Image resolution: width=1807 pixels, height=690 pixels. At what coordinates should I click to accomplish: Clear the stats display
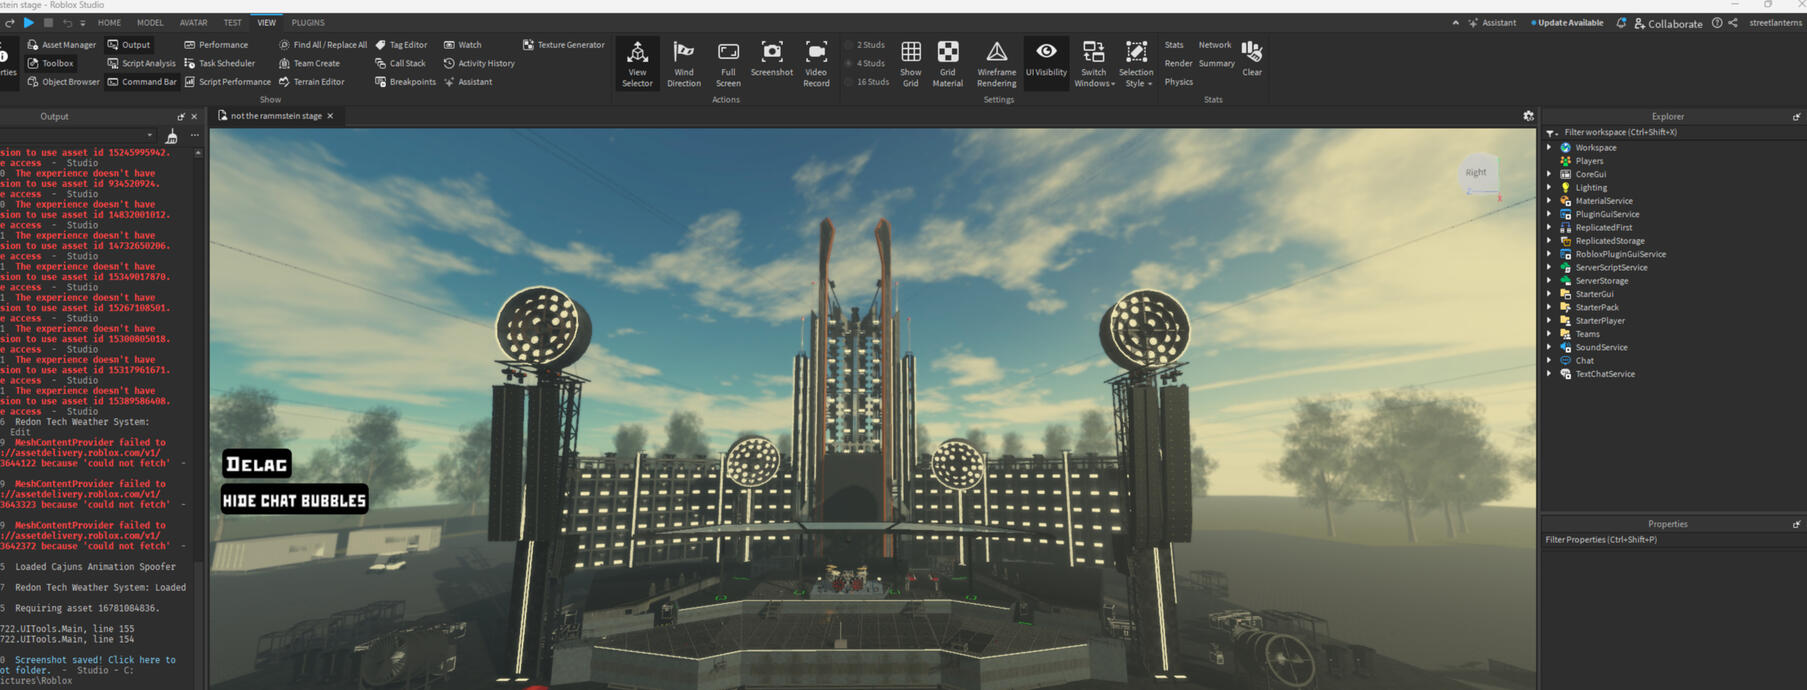[1251, 59]
